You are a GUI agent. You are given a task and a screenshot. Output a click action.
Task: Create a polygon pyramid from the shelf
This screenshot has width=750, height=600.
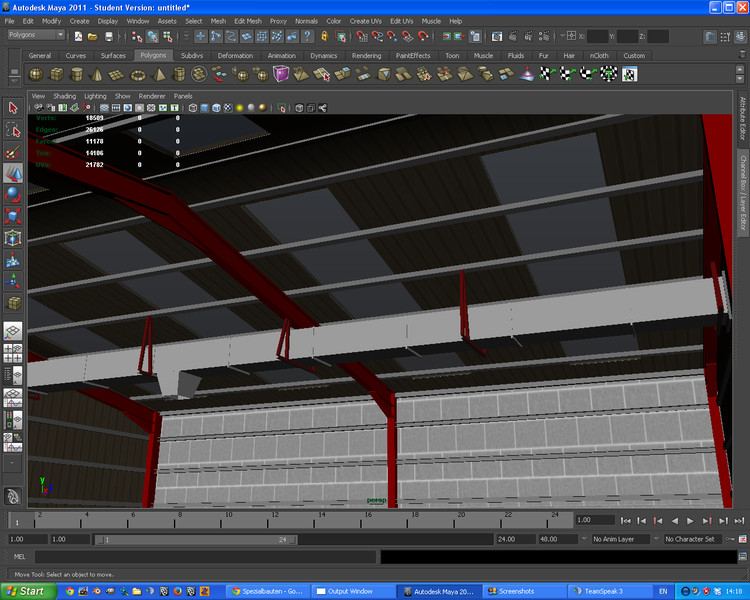[158, 74]
